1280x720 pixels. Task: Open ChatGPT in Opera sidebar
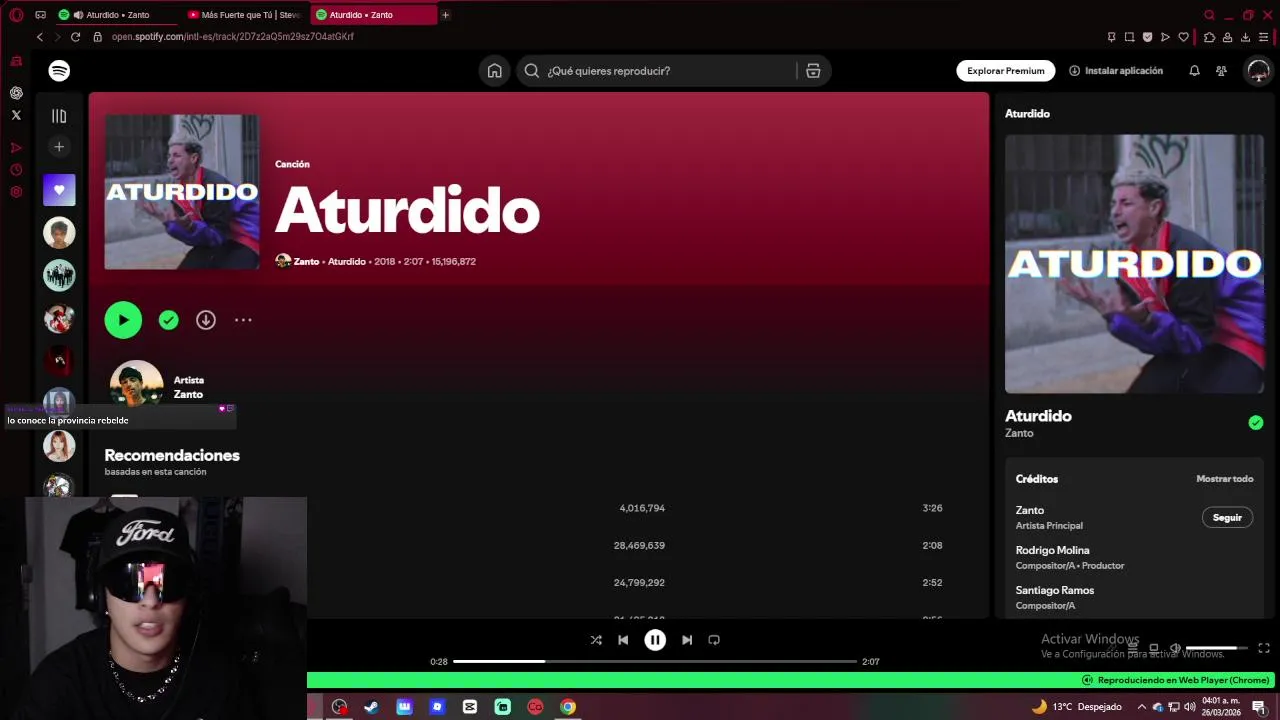[x=16, y=93]
